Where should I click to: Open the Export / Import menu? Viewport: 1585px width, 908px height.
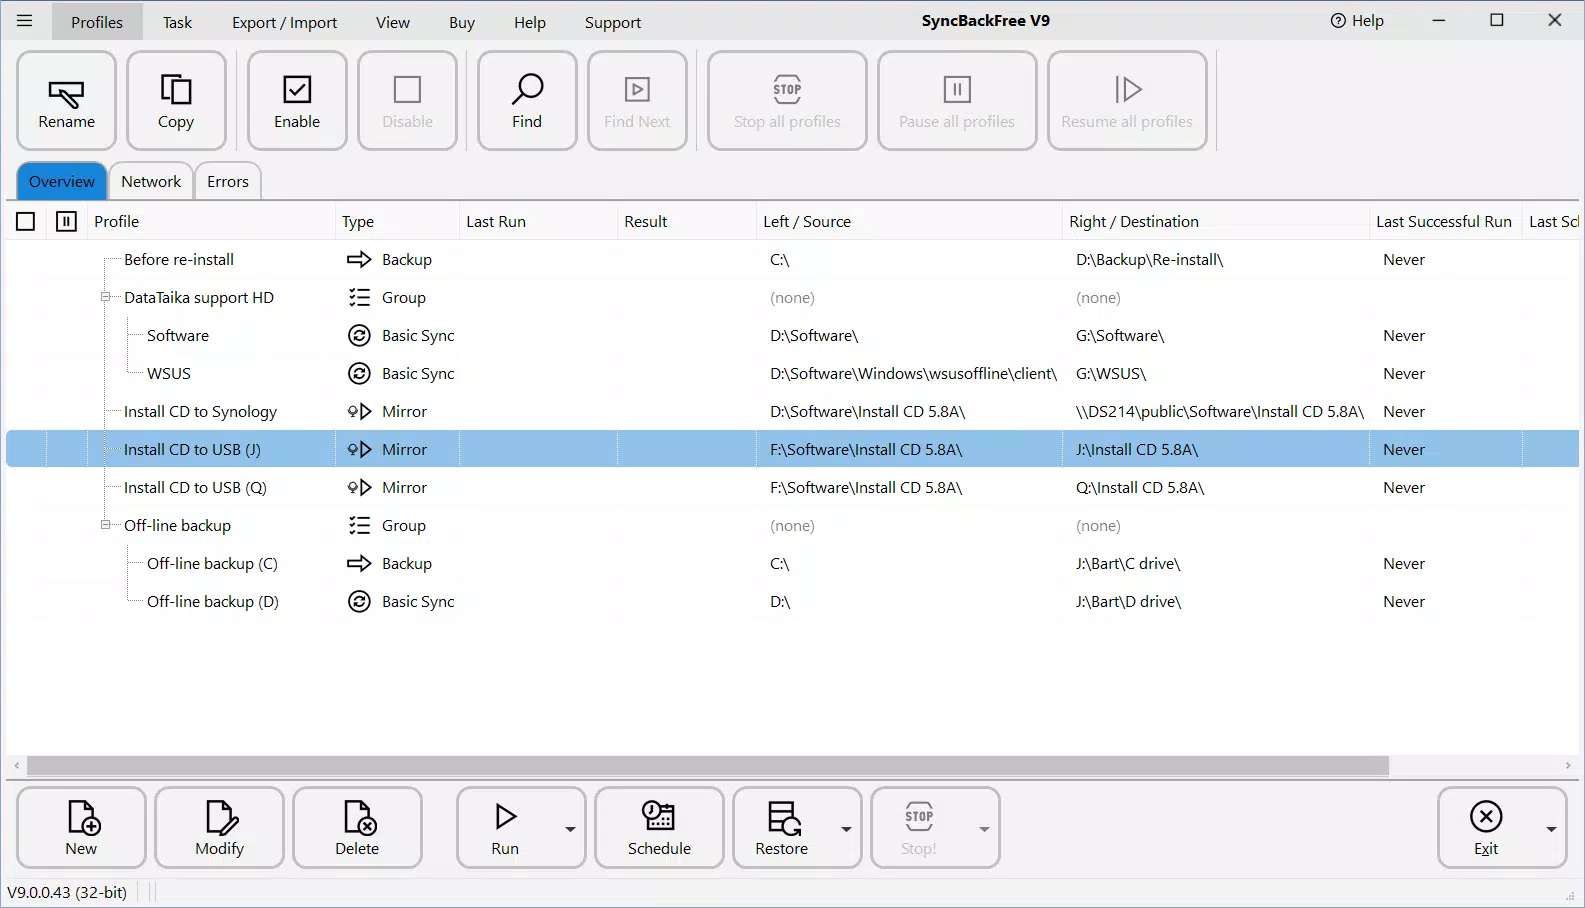point(284,22)
